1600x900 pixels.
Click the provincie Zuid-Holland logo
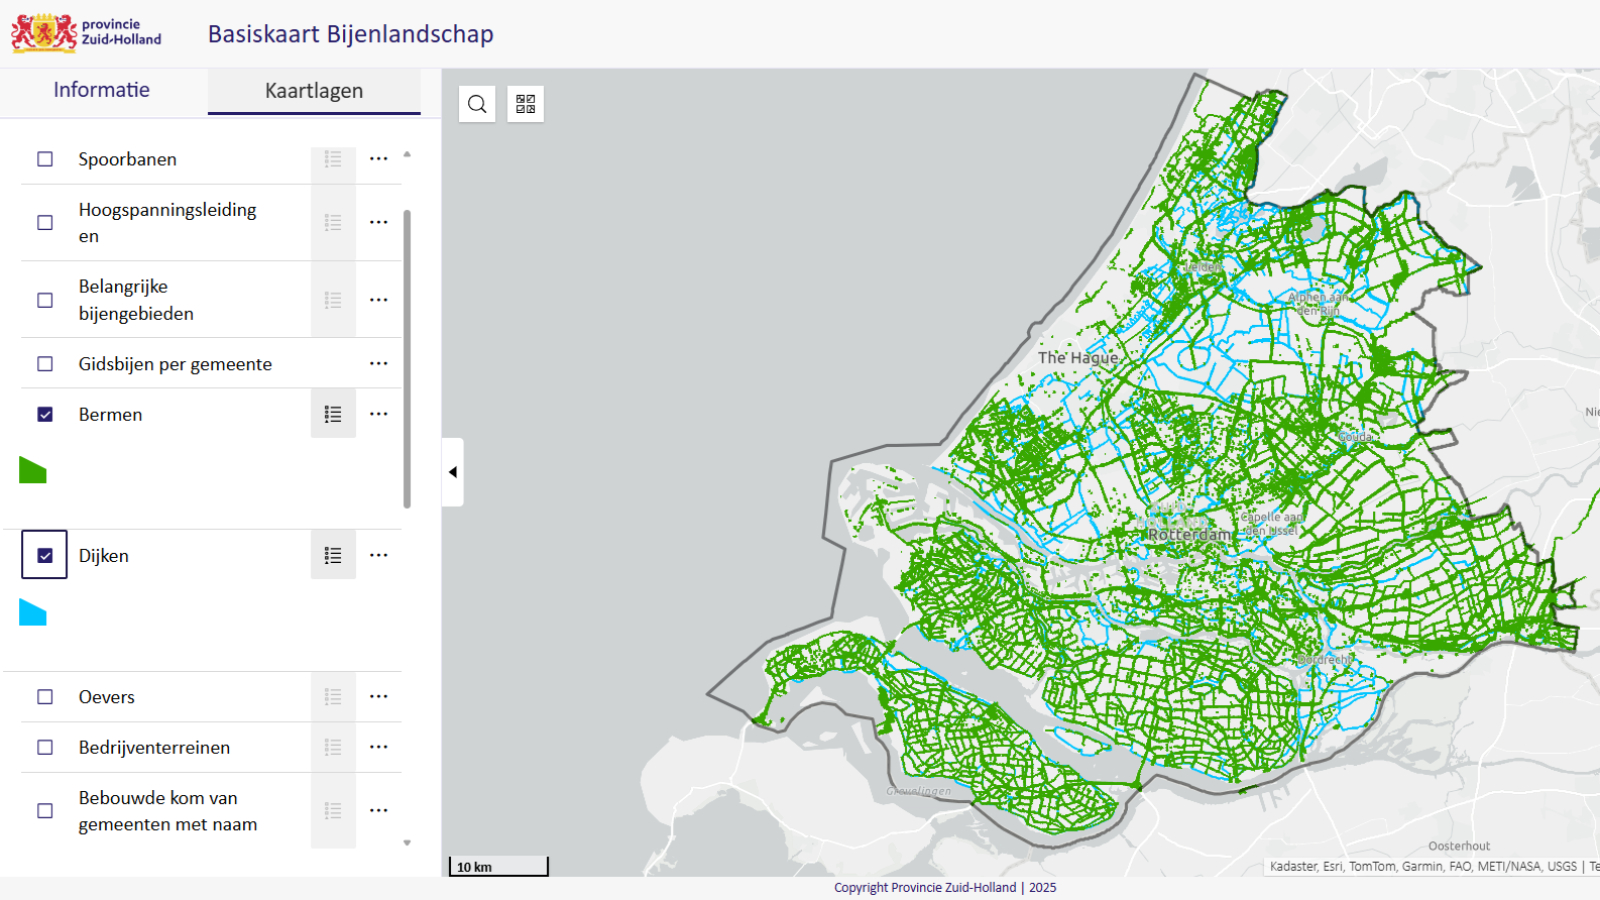tap(86, 33)
